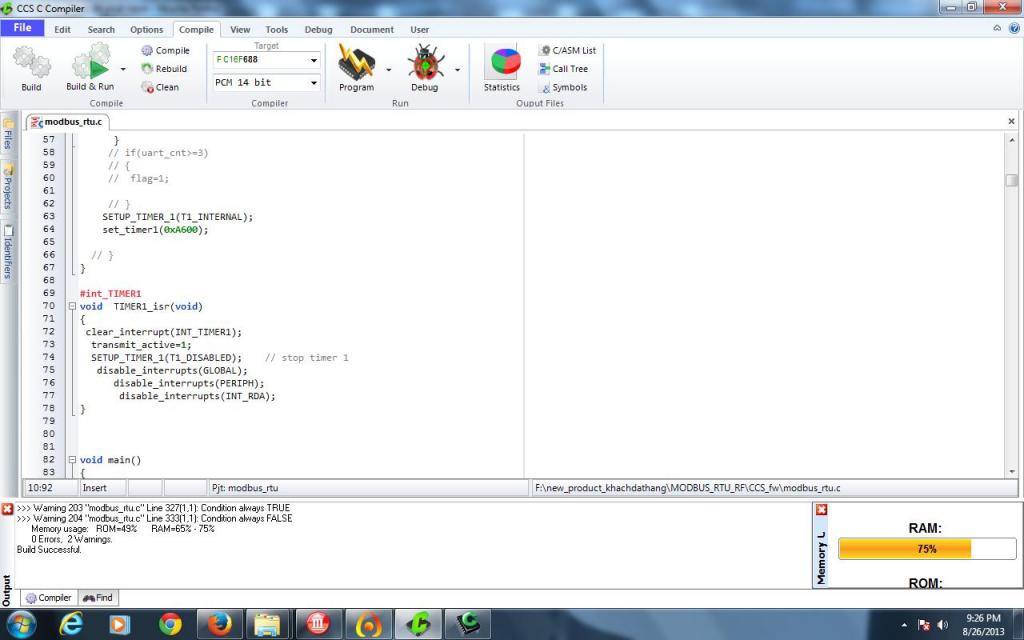Open Firefox from the taskbar

tap(219, 624)
